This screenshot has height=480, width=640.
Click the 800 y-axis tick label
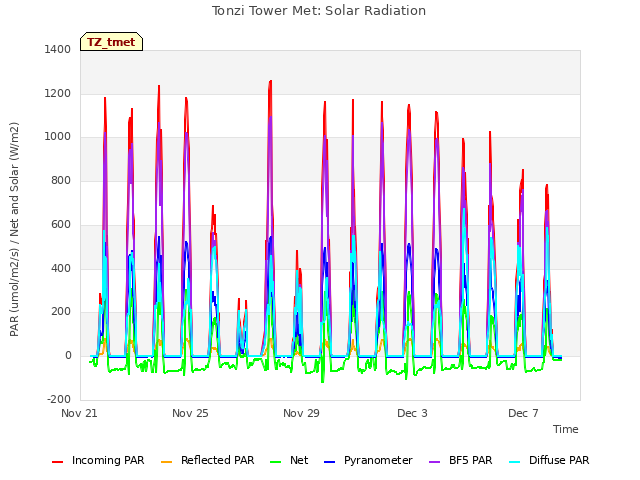click(x=61, y=180)
